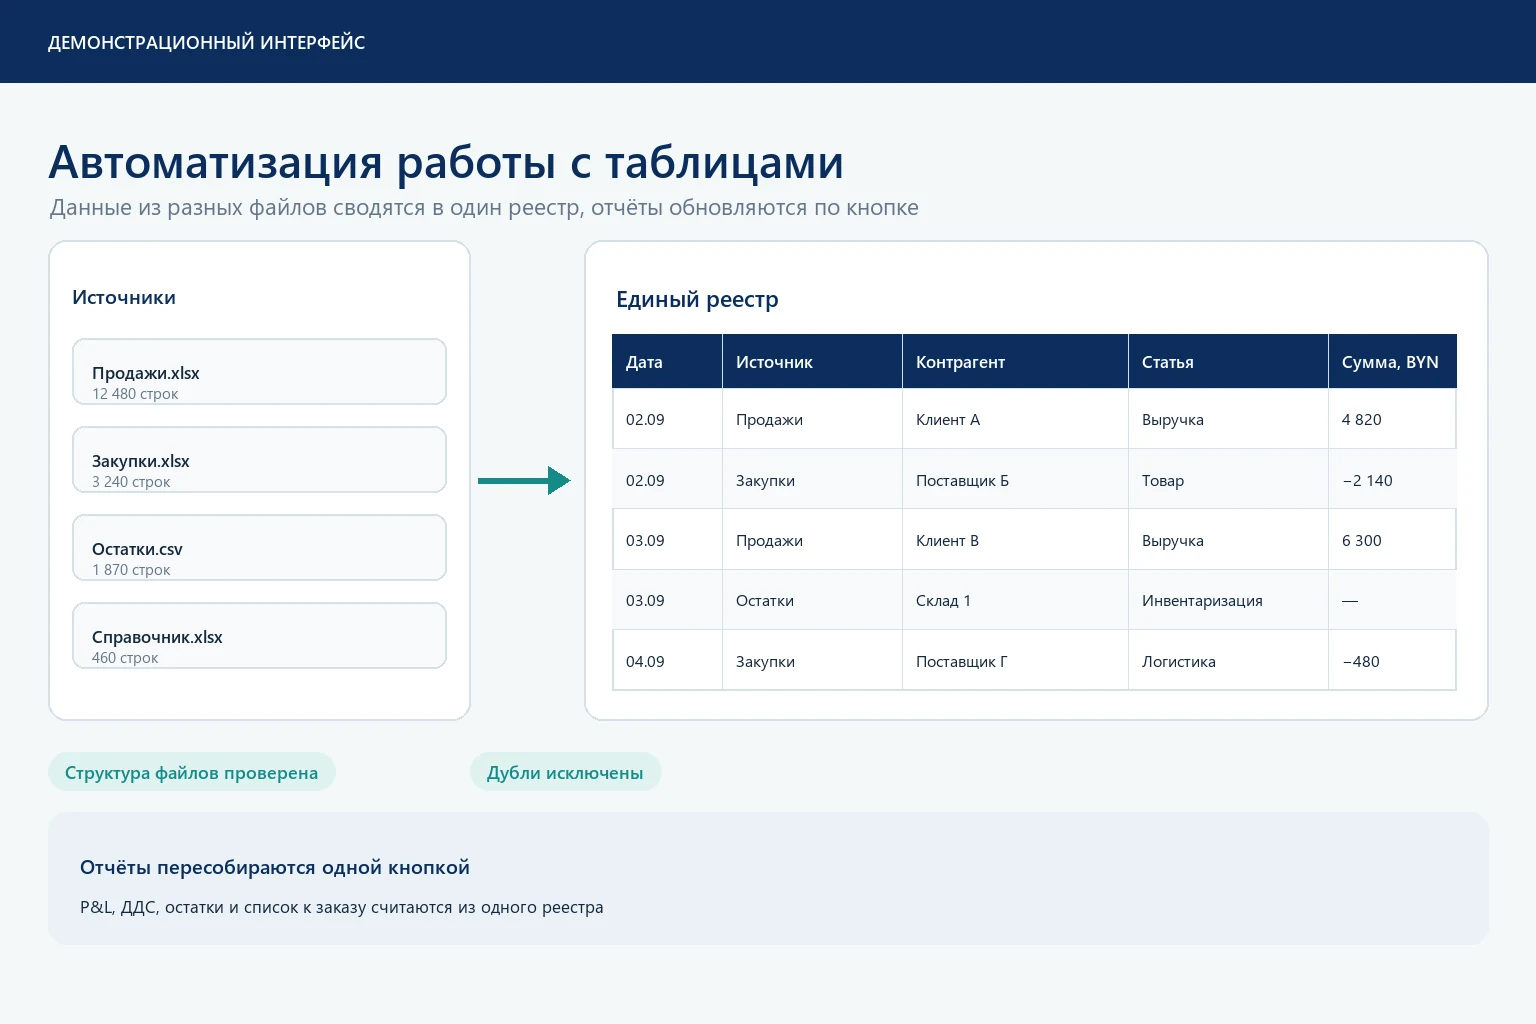Click the 'Контрагент' column header
This screenshot has height=1024, width=1536.
(1015, 361)
